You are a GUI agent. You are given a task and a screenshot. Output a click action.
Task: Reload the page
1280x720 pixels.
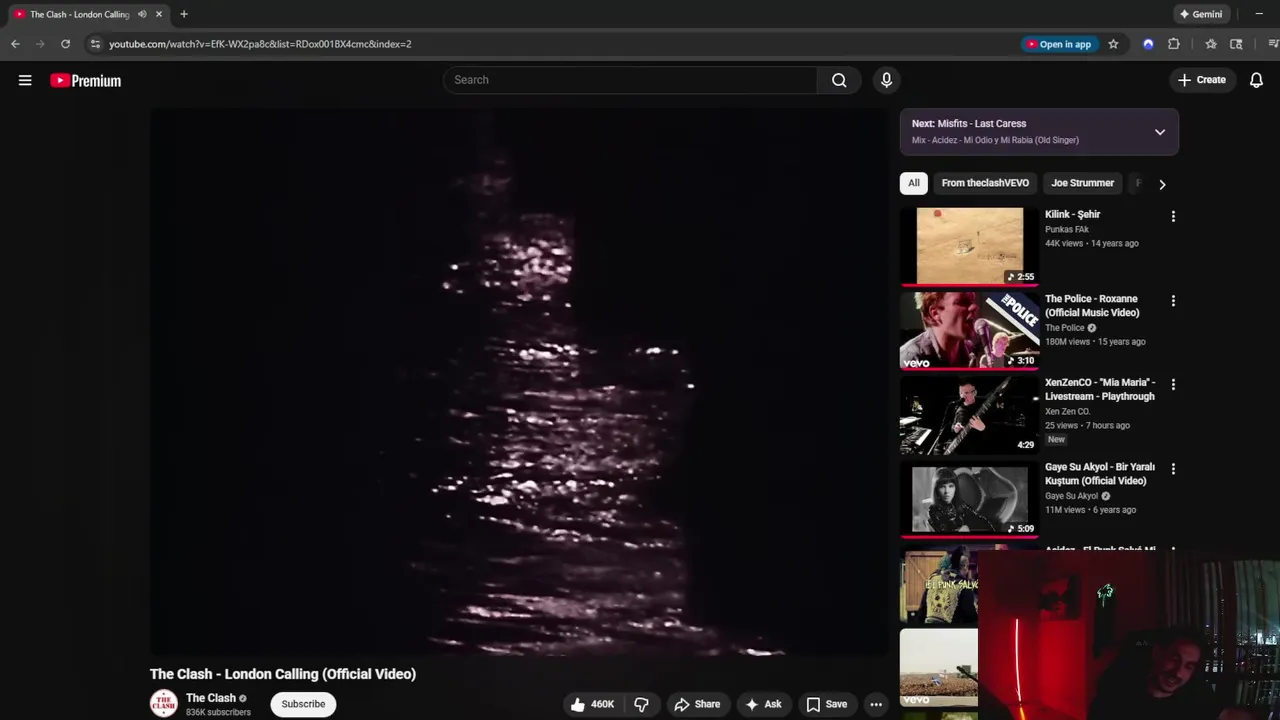tap(65, 44)
